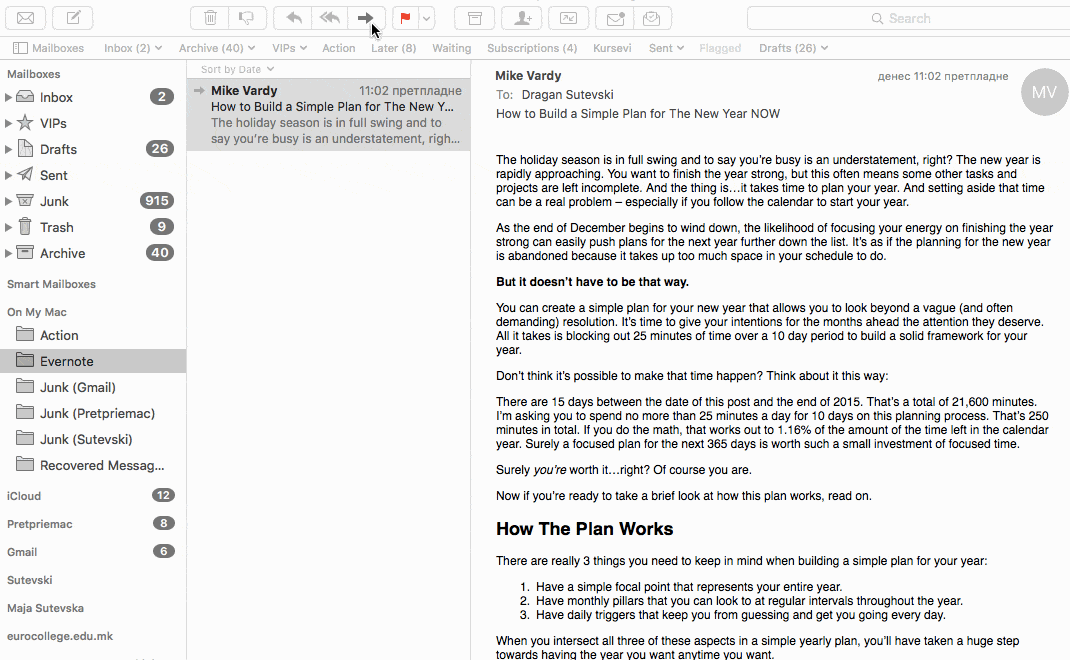Click the add contact icon in toolbar

[521, 18]
